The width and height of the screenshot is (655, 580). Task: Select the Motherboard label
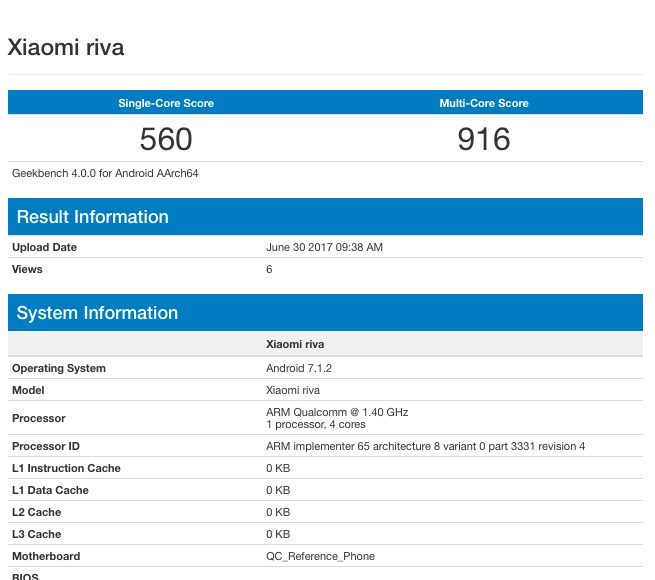click(46, 556)
